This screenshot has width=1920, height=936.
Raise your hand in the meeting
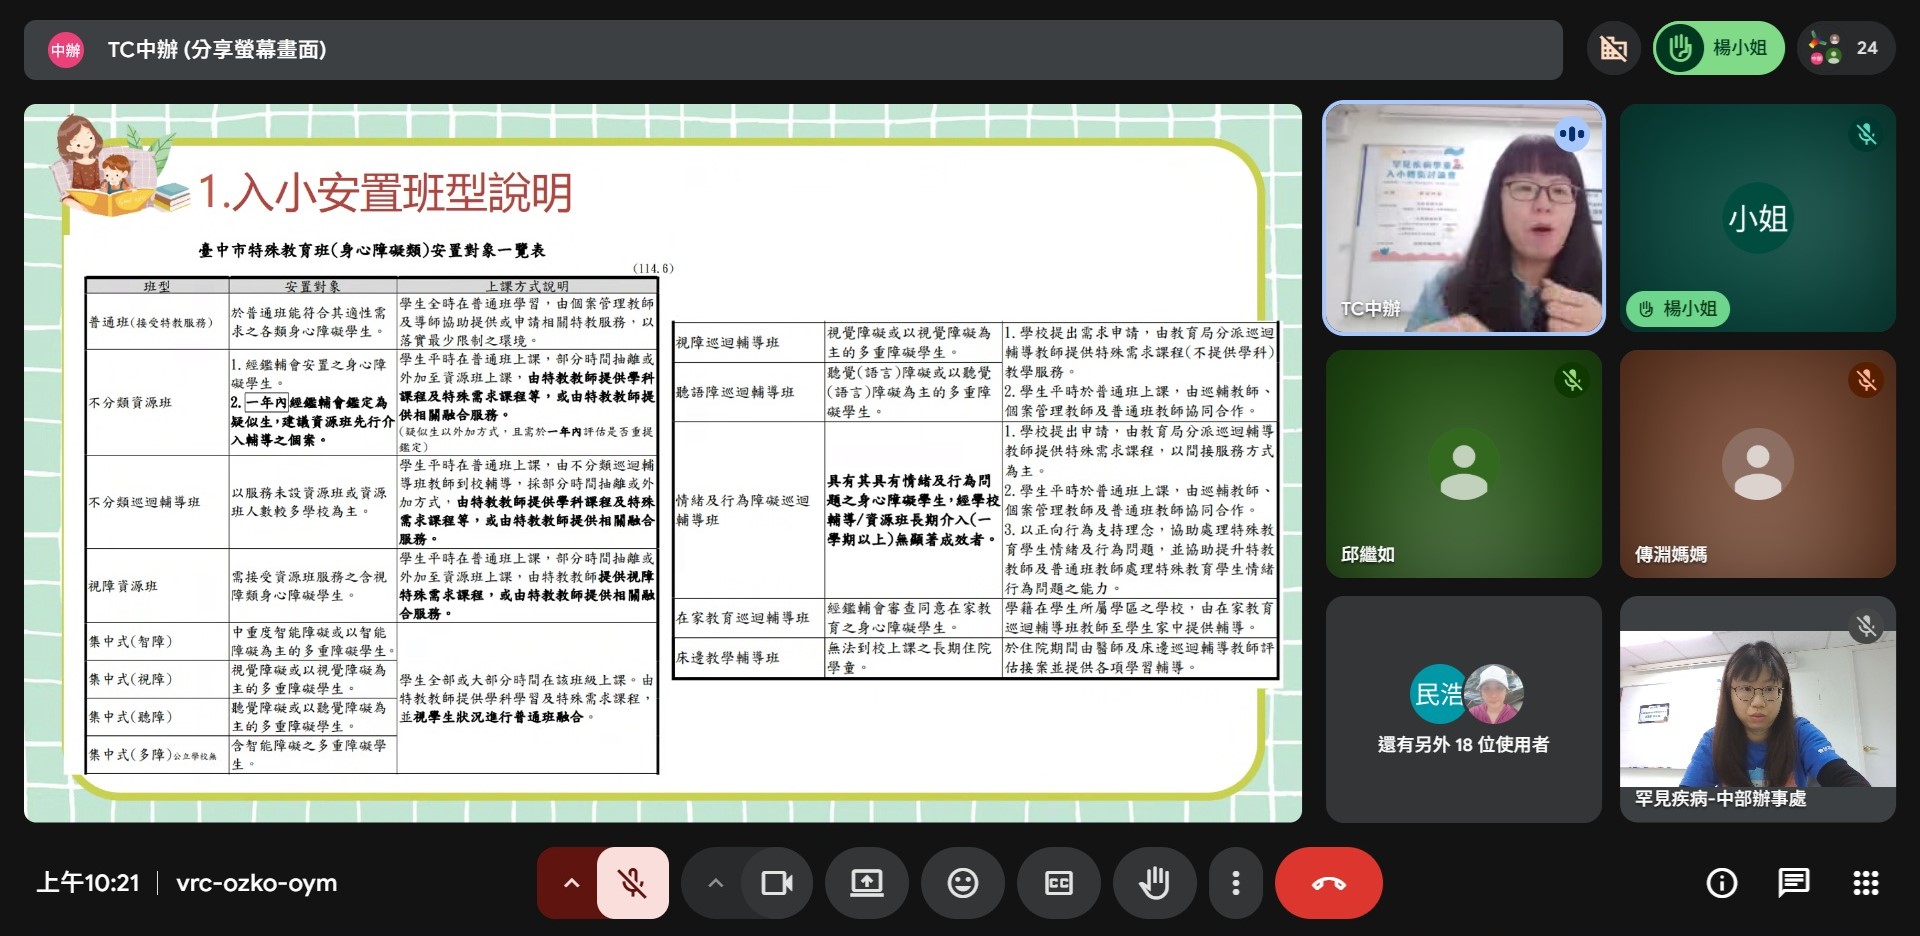(1154, 883)
